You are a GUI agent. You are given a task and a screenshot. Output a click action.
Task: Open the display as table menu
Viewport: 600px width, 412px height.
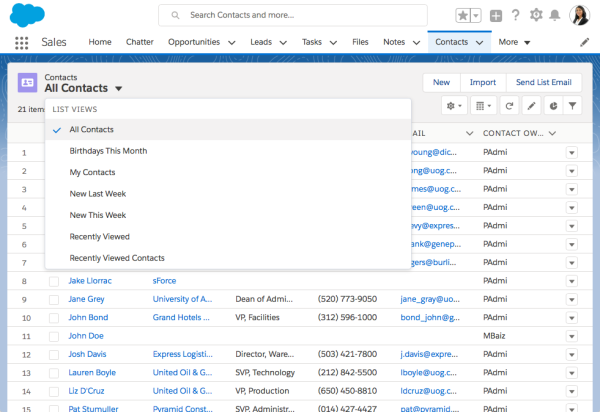(x=484, y=106)
